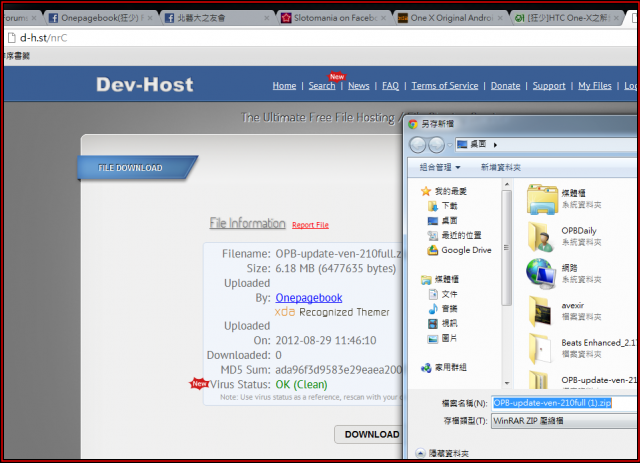Open the News link in the header

(359, 86)
